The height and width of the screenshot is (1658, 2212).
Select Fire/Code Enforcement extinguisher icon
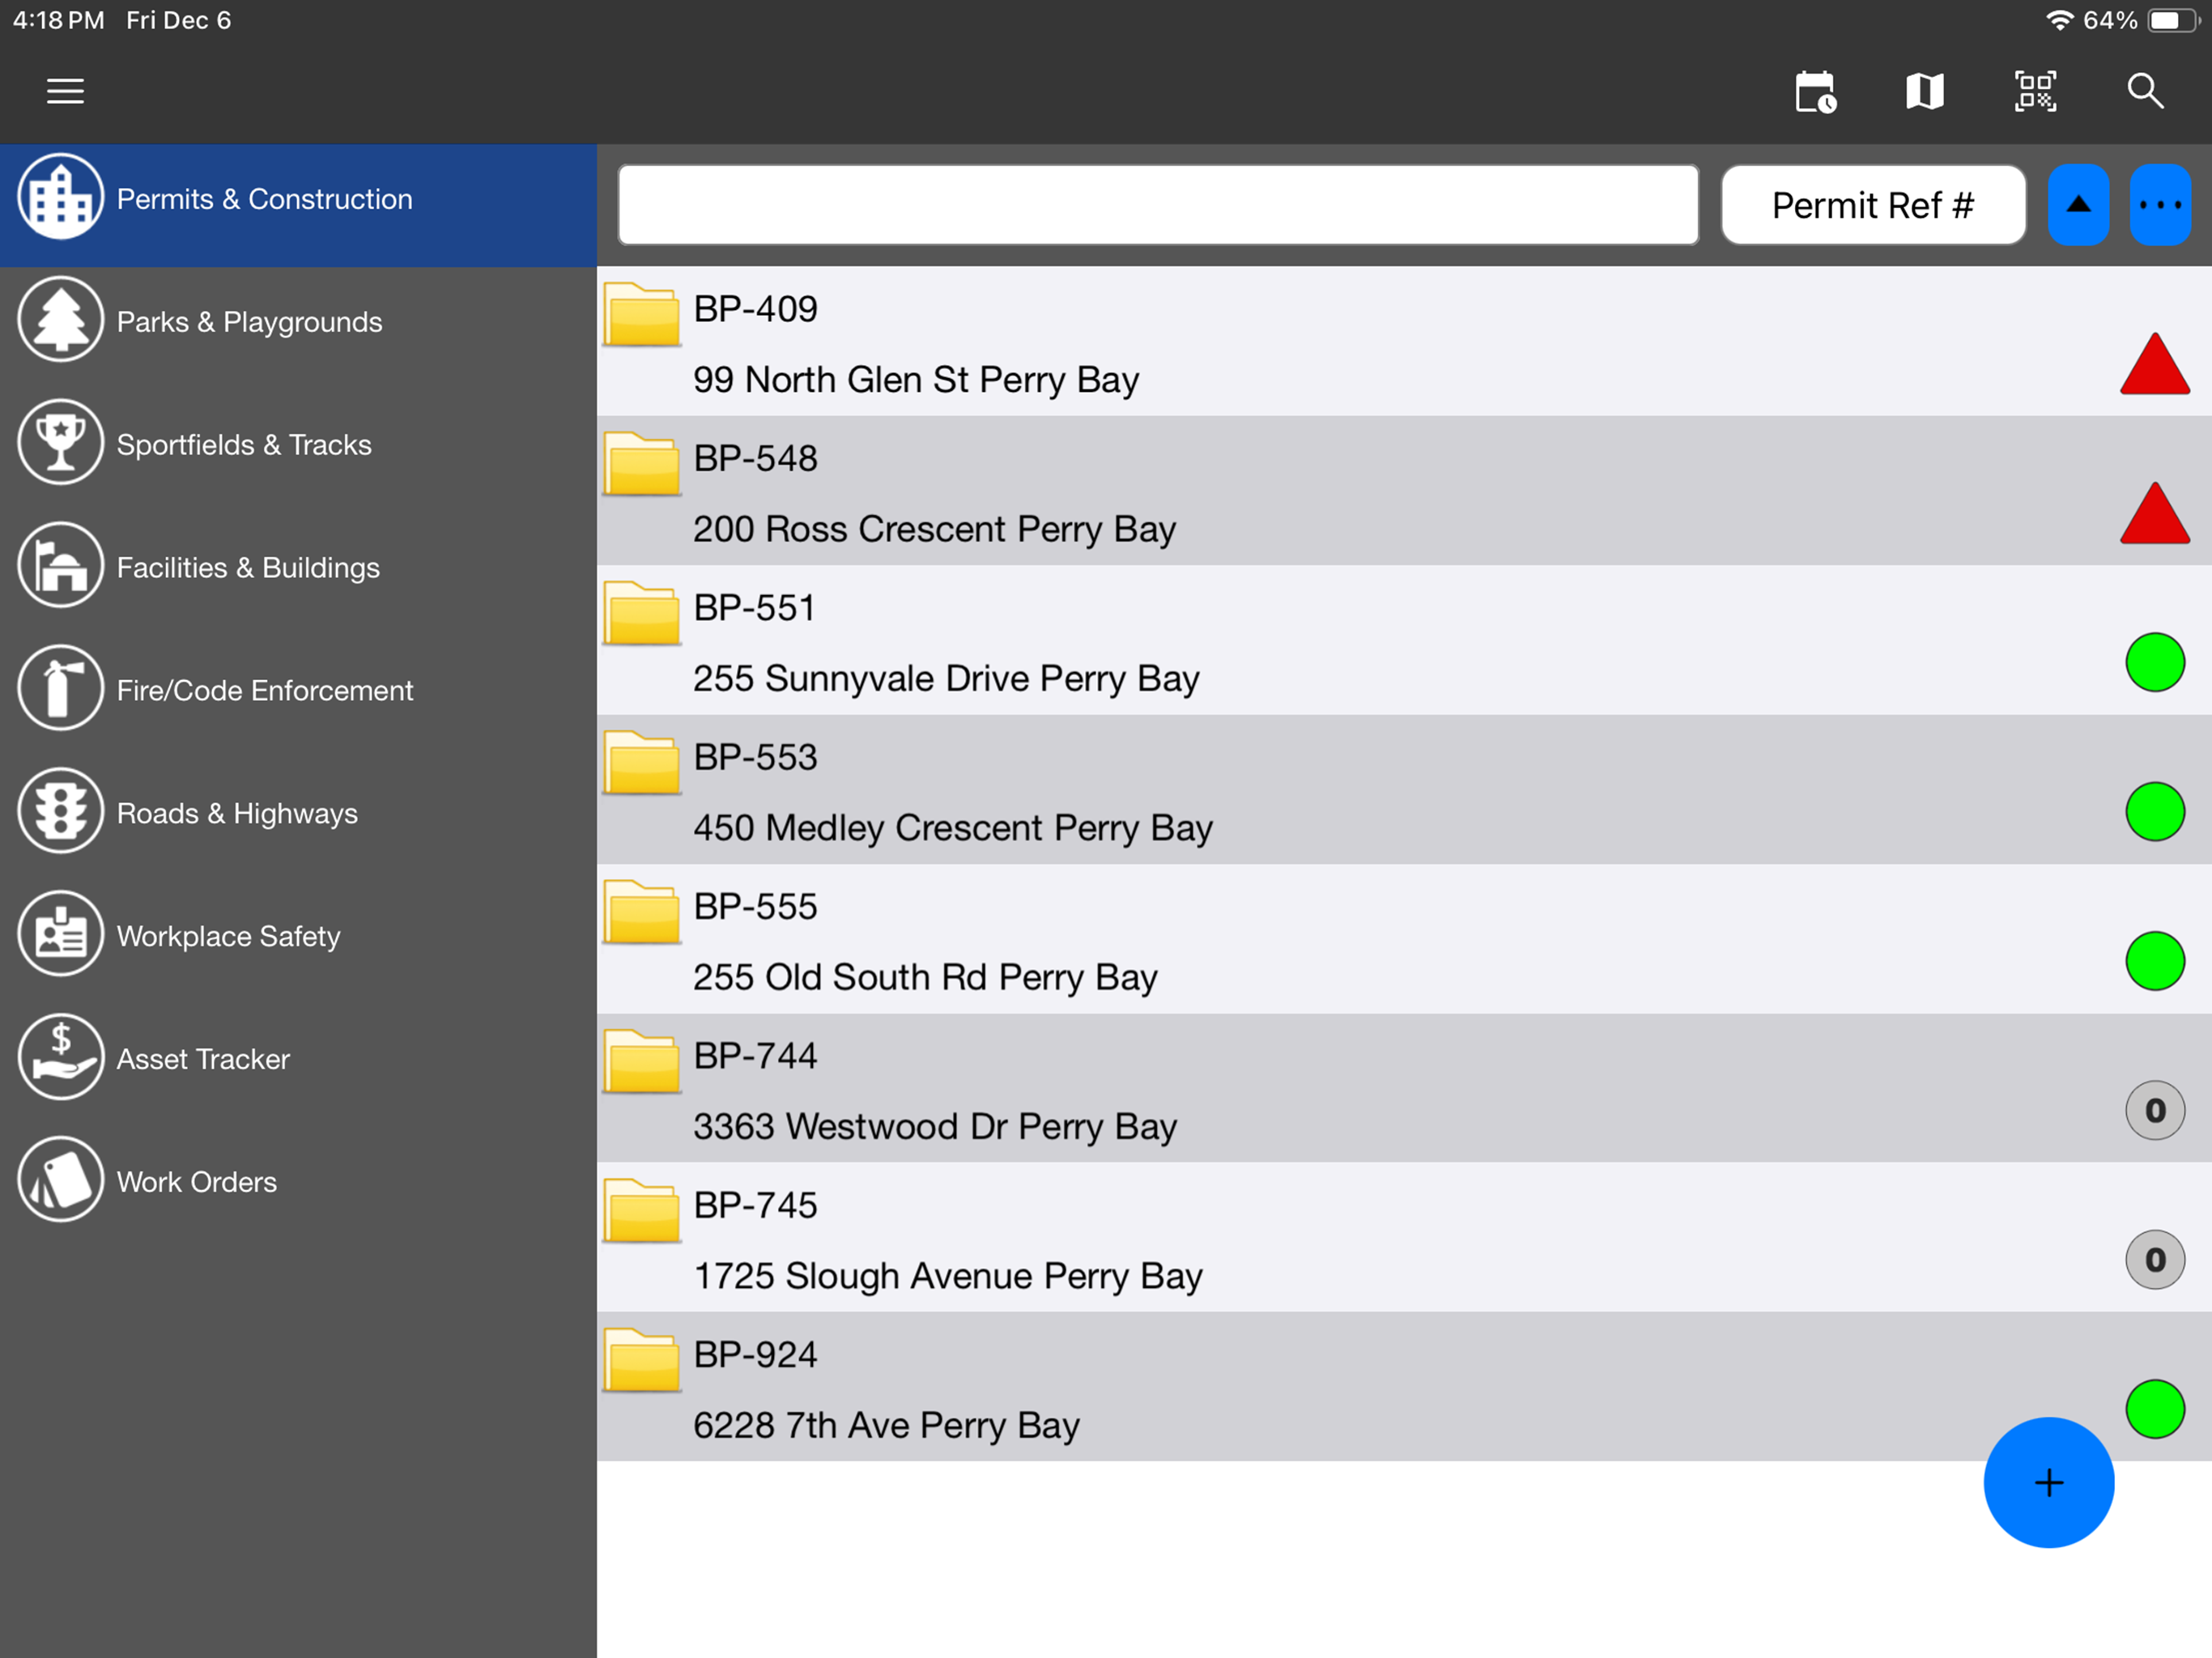coord(61,689)
